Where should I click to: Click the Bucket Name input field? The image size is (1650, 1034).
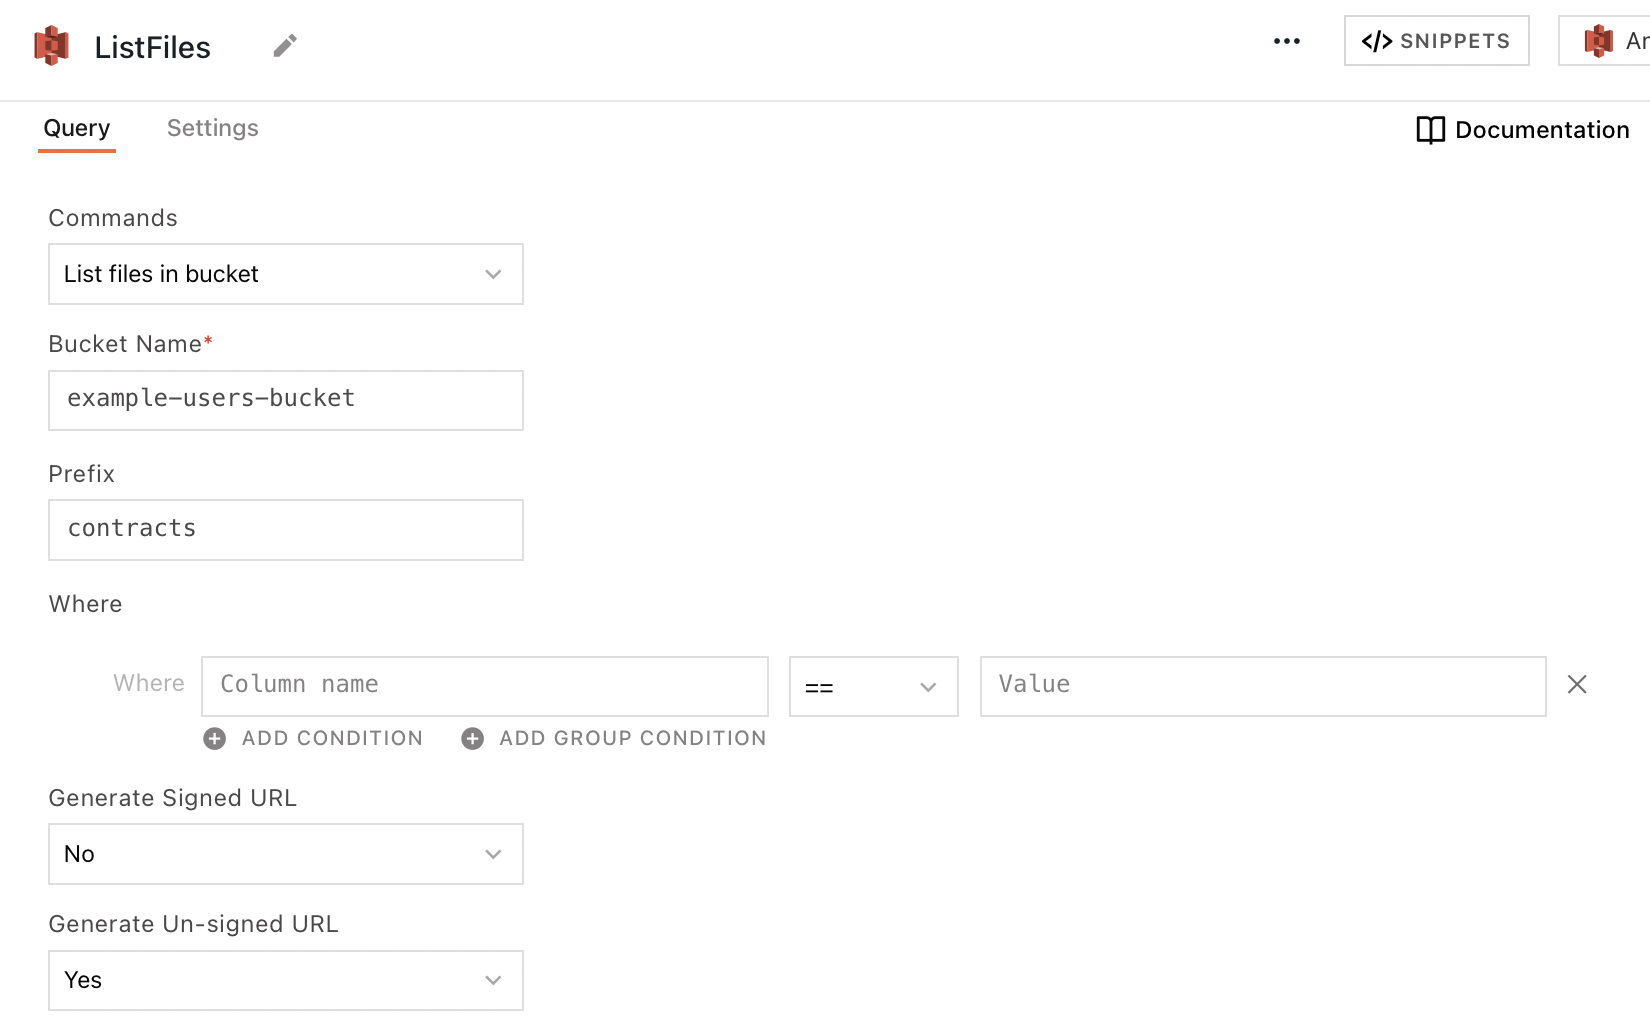(286, 400)
